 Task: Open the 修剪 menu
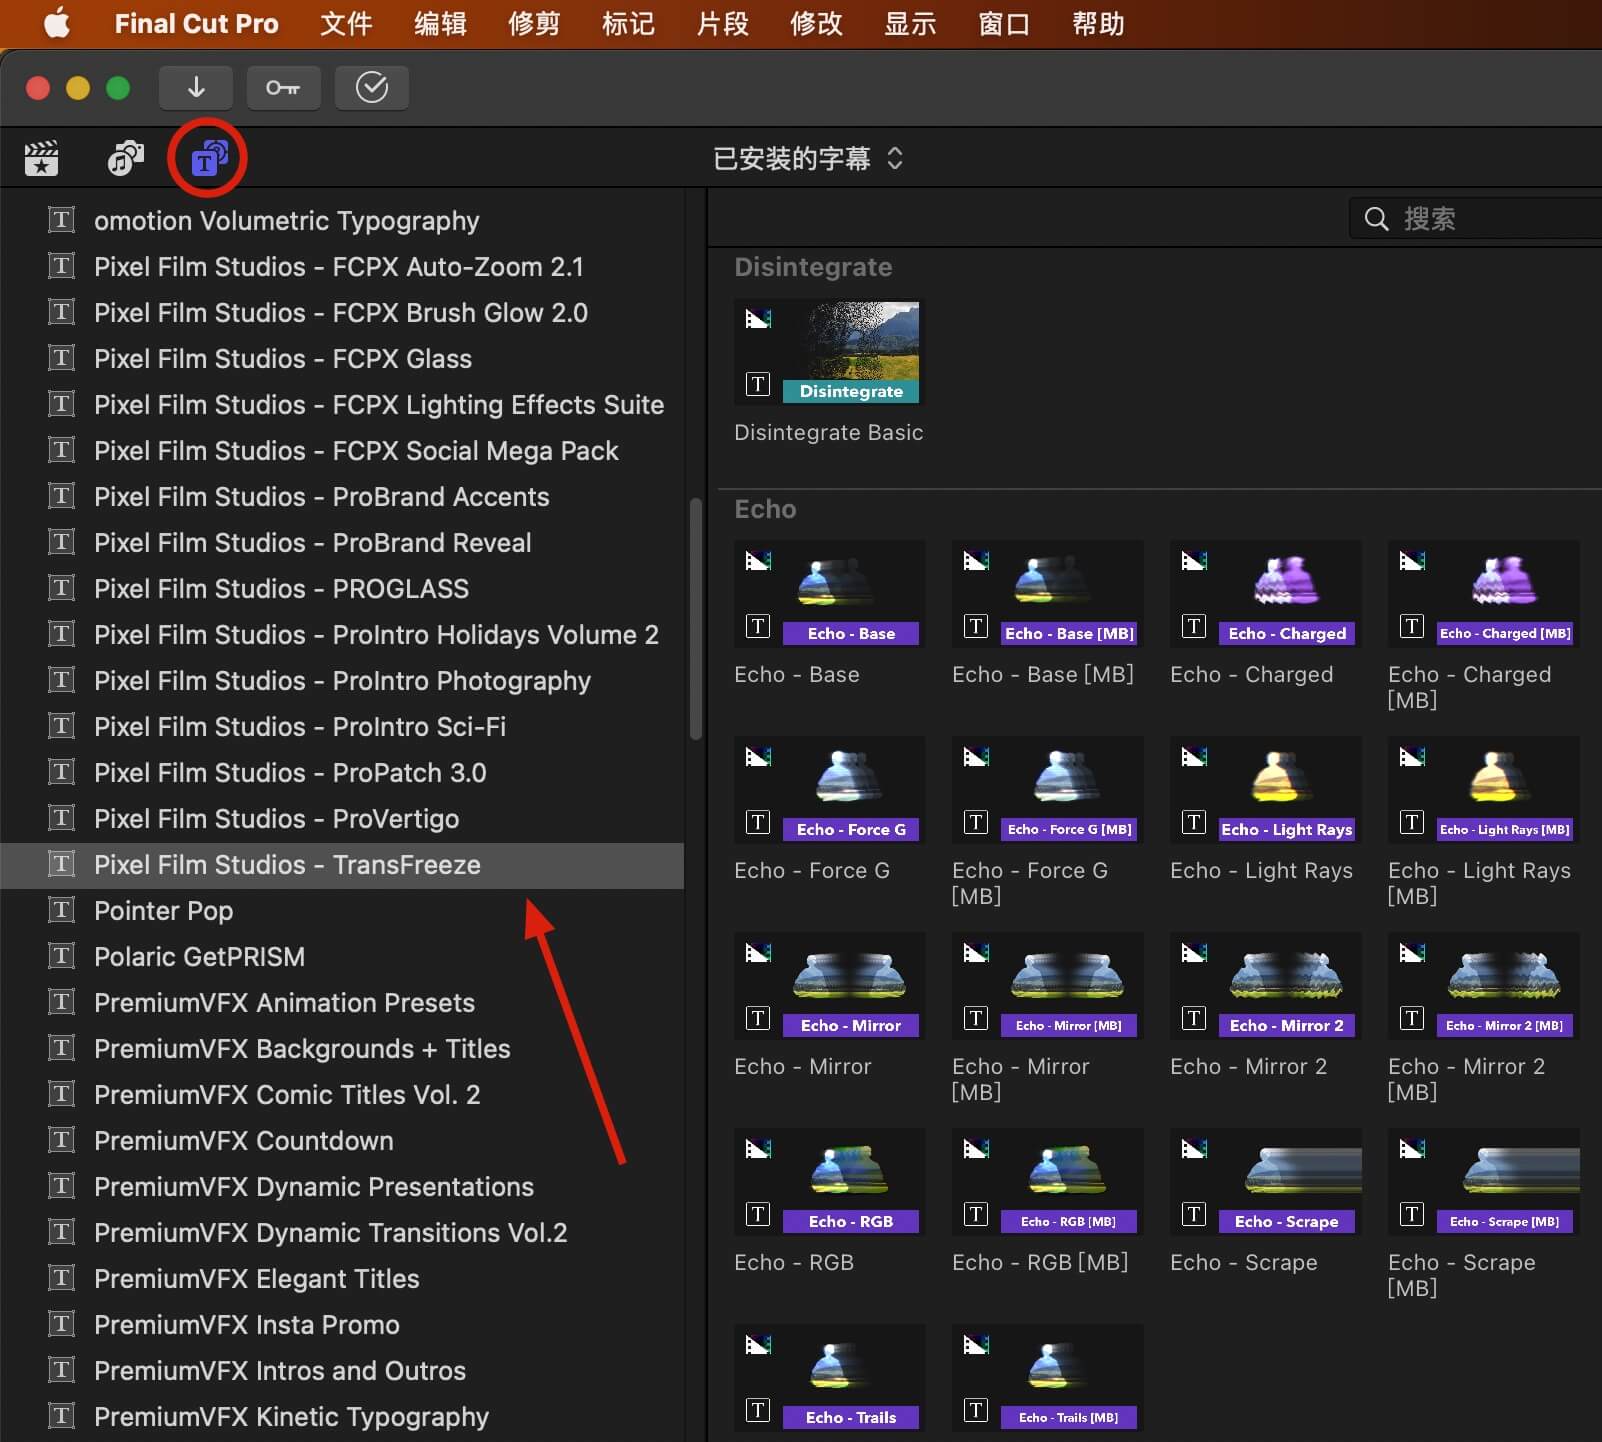pos(534,24)
